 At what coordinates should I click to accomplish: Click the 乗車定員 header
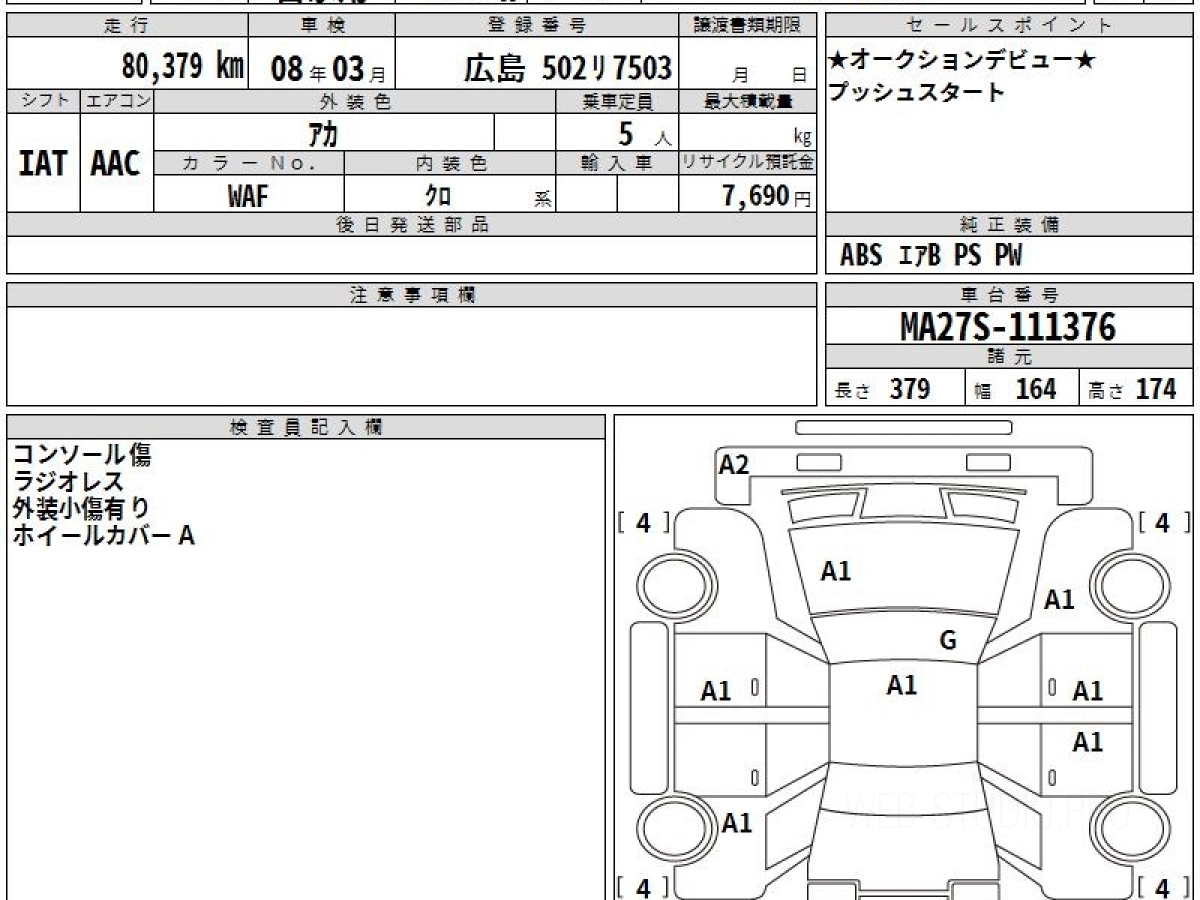[x=617, y=101]
